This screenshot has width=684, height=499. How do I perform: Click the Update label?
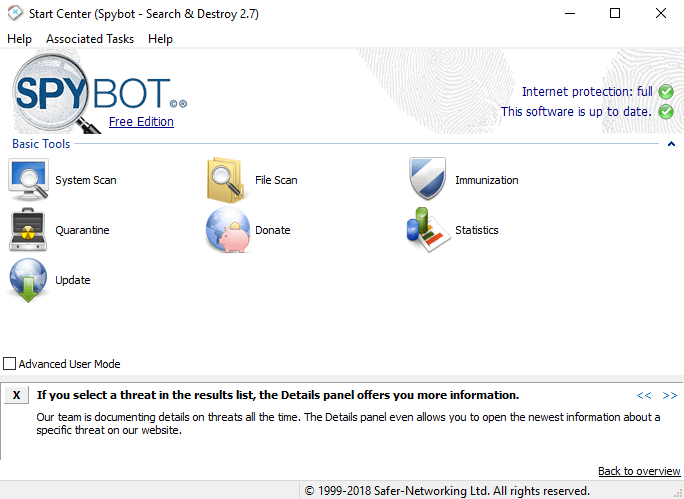point(73,280)
